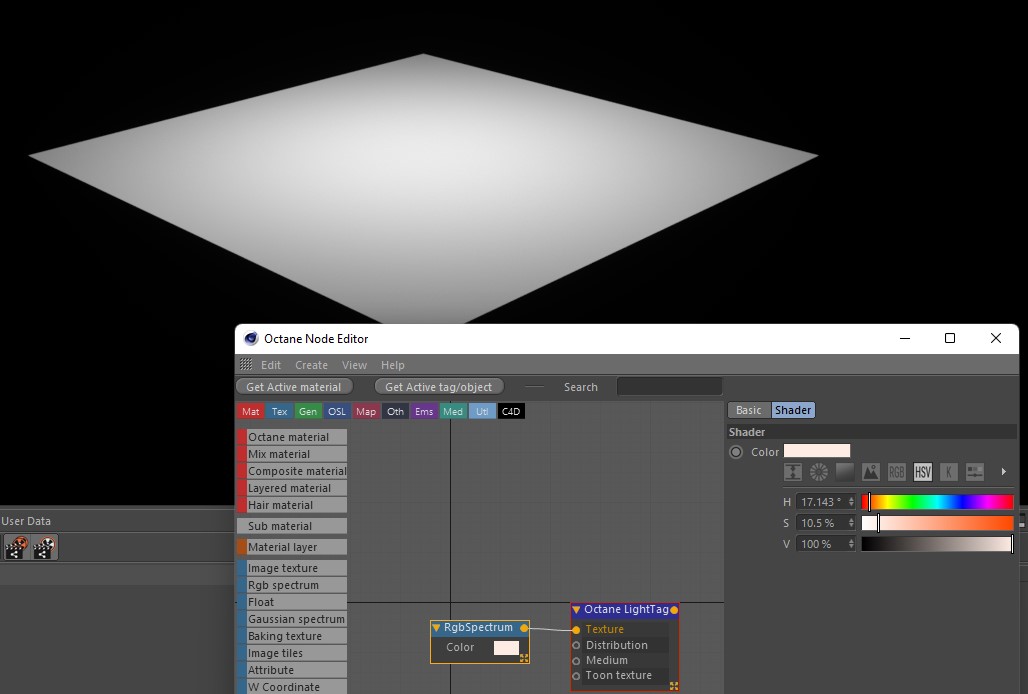The height and width of the screenshot is (694, 1028).
Task: Toggle the Color parameter animation dot
Action: [736, 452]
